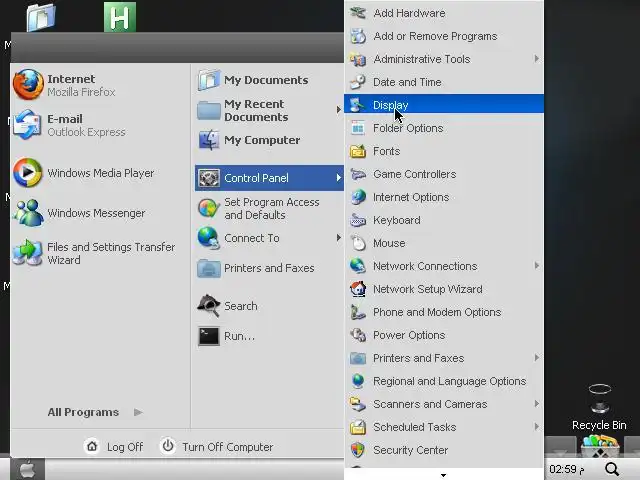This screenshot has width=640, height=480.
Task: Click the Add Hardware icon
Action: [x=358, y=13]
